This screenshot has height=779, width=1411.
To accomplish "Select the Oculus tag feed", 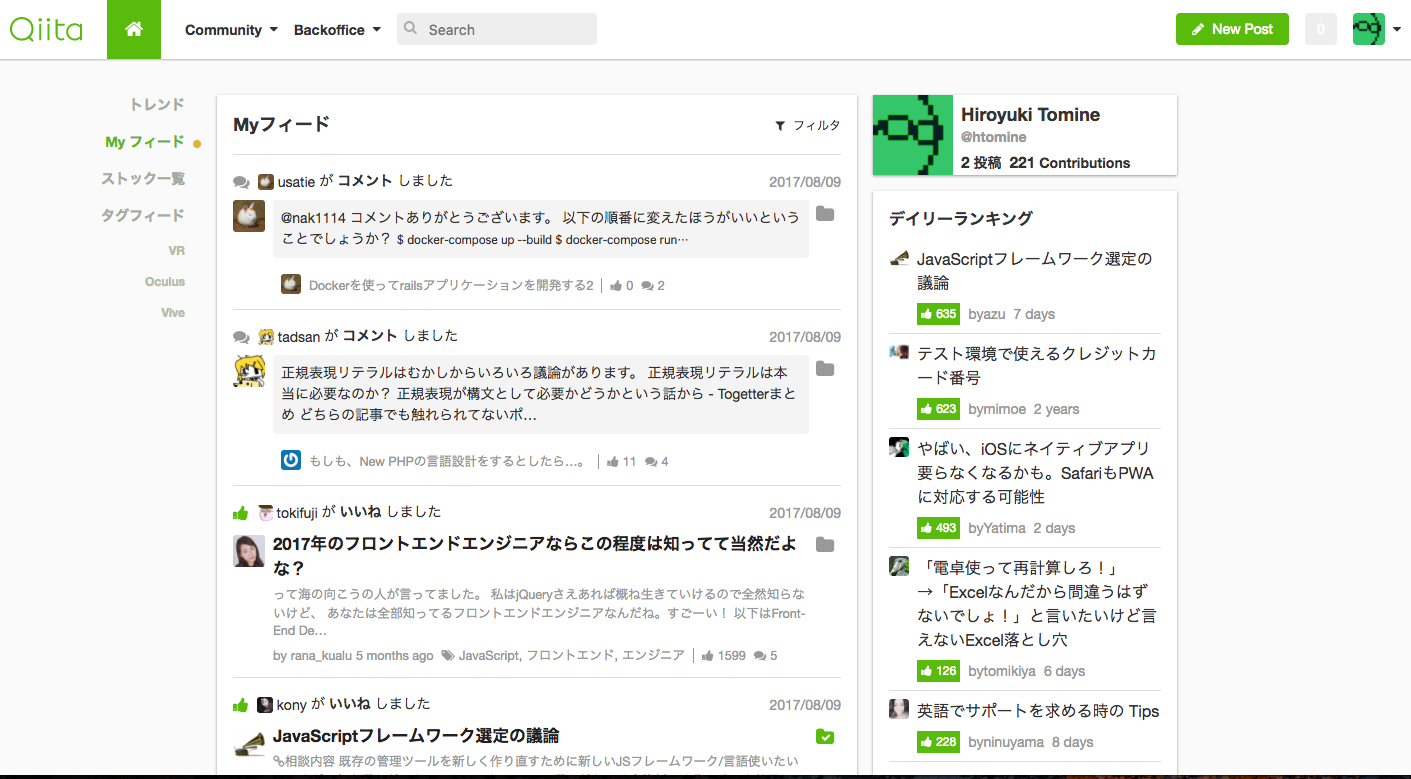I will tap(165, 282).
